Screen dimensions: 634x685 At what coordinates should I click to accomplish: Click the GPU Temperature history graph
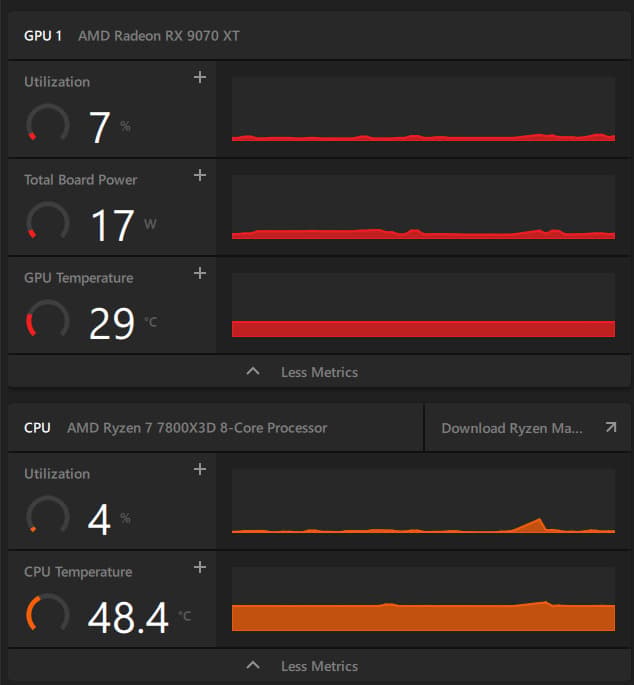[x=423, y=305]
